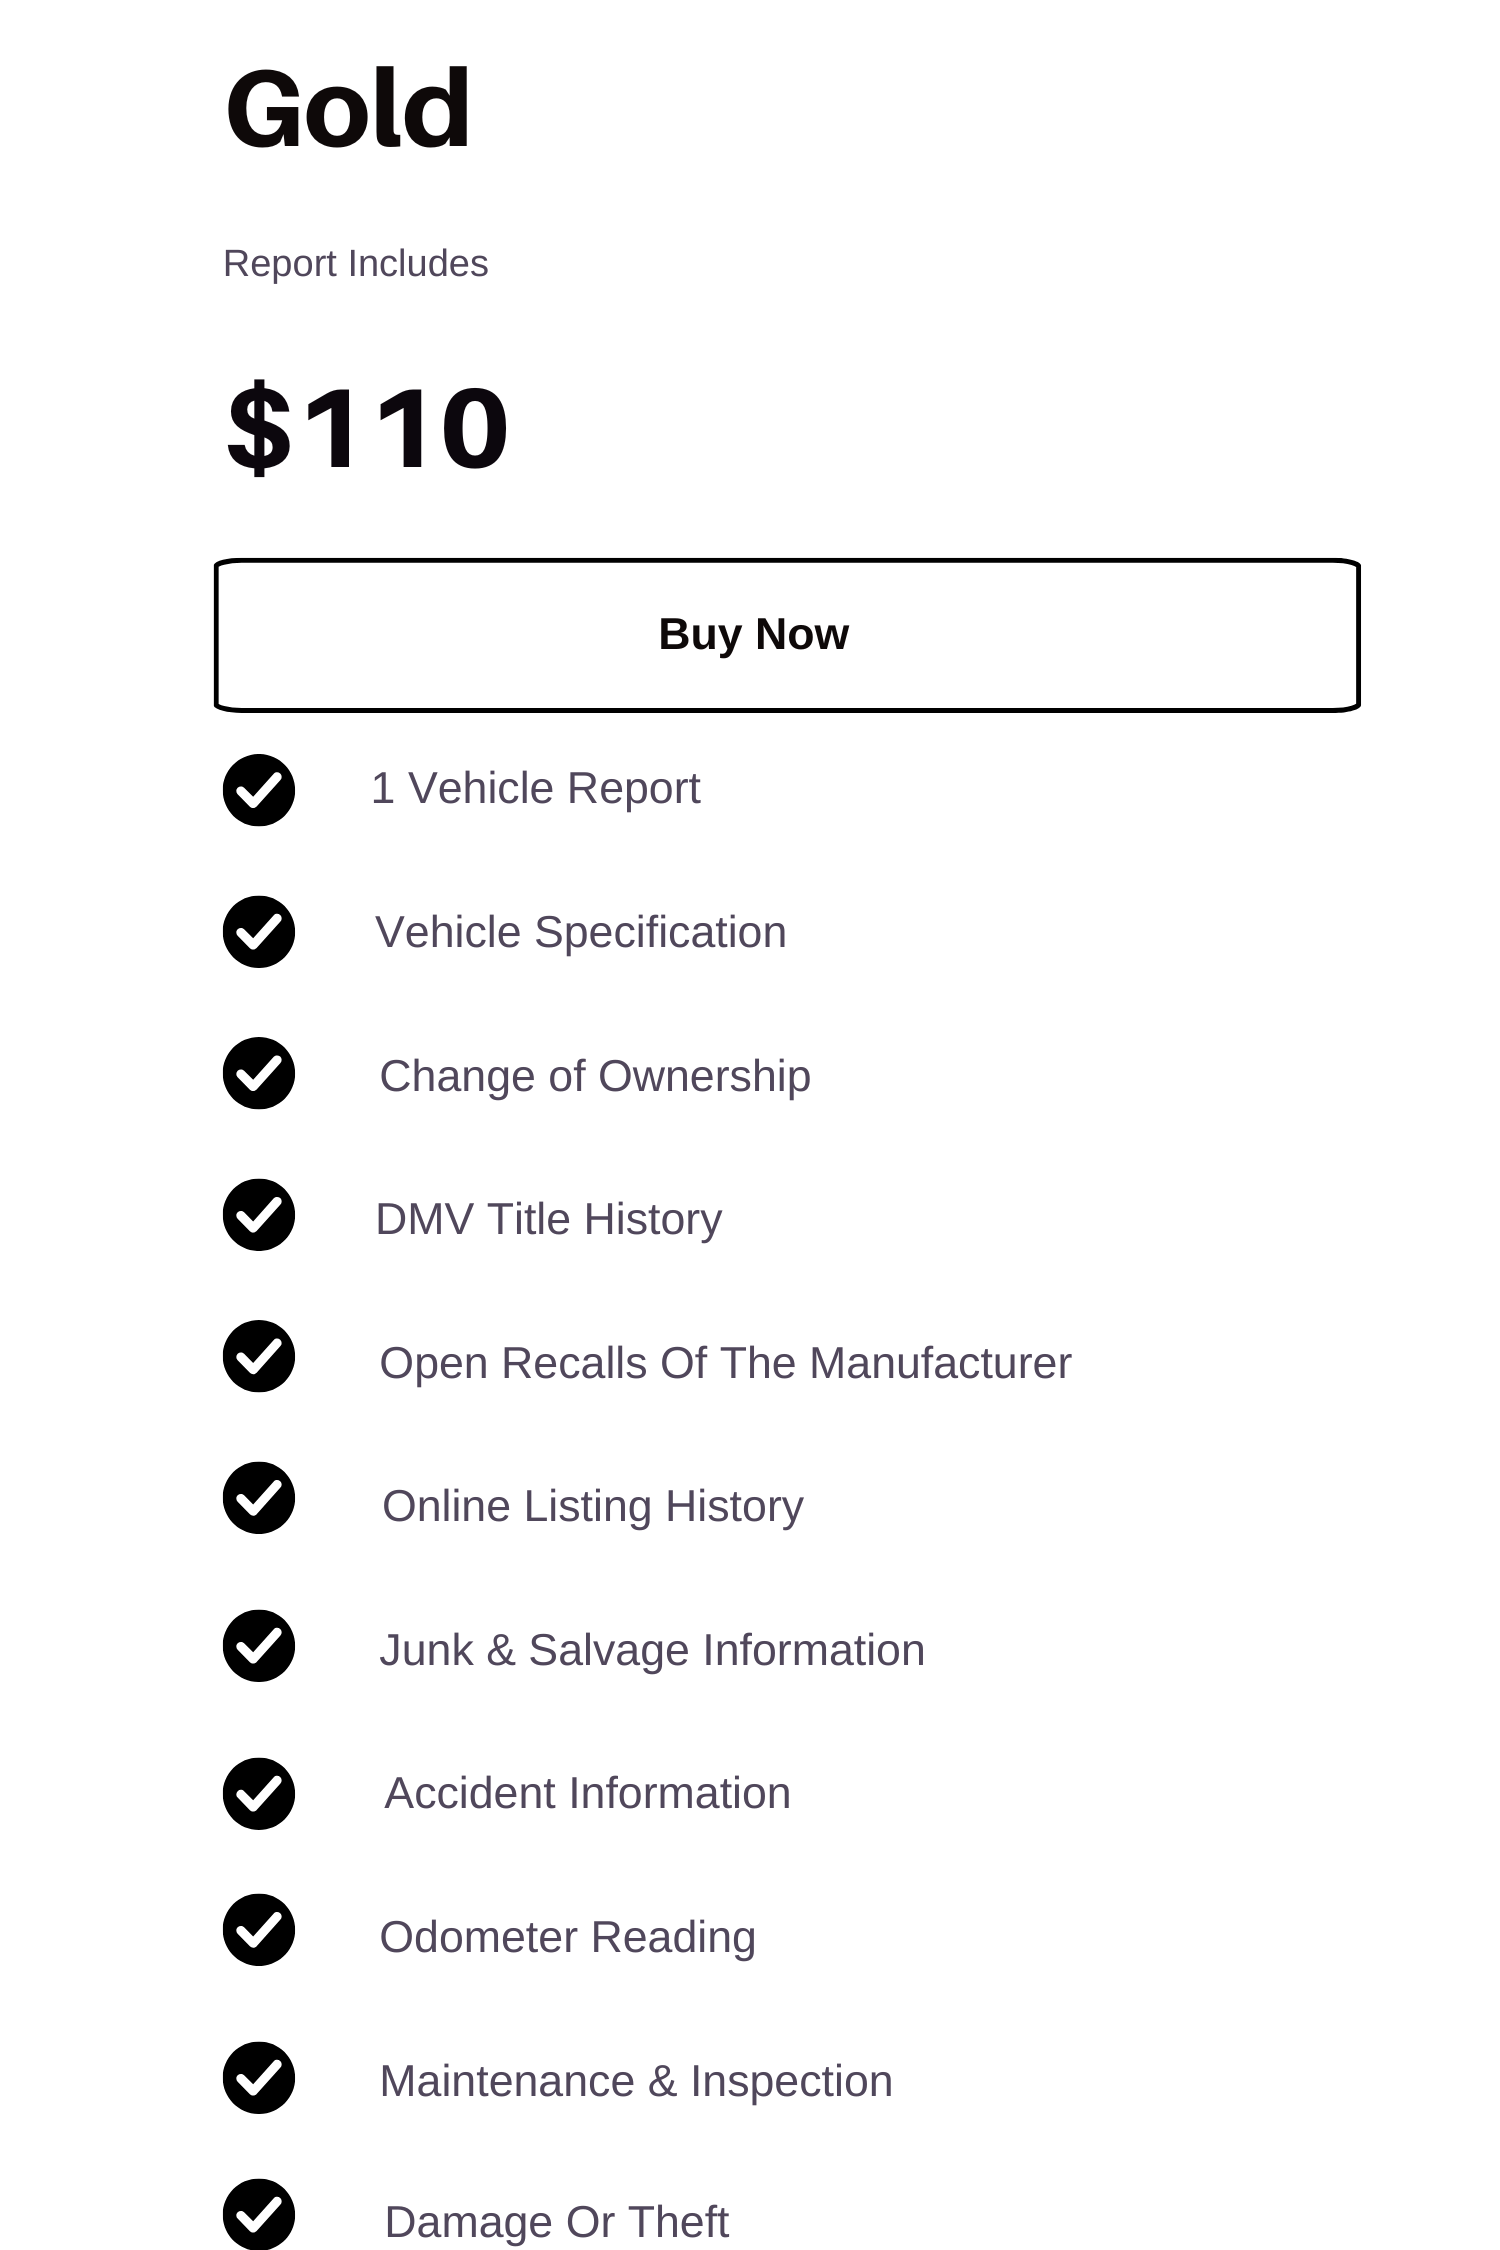Click the Buy Now button
The width and height of the screenshot is (1500, 2250).
pos(787,635)
